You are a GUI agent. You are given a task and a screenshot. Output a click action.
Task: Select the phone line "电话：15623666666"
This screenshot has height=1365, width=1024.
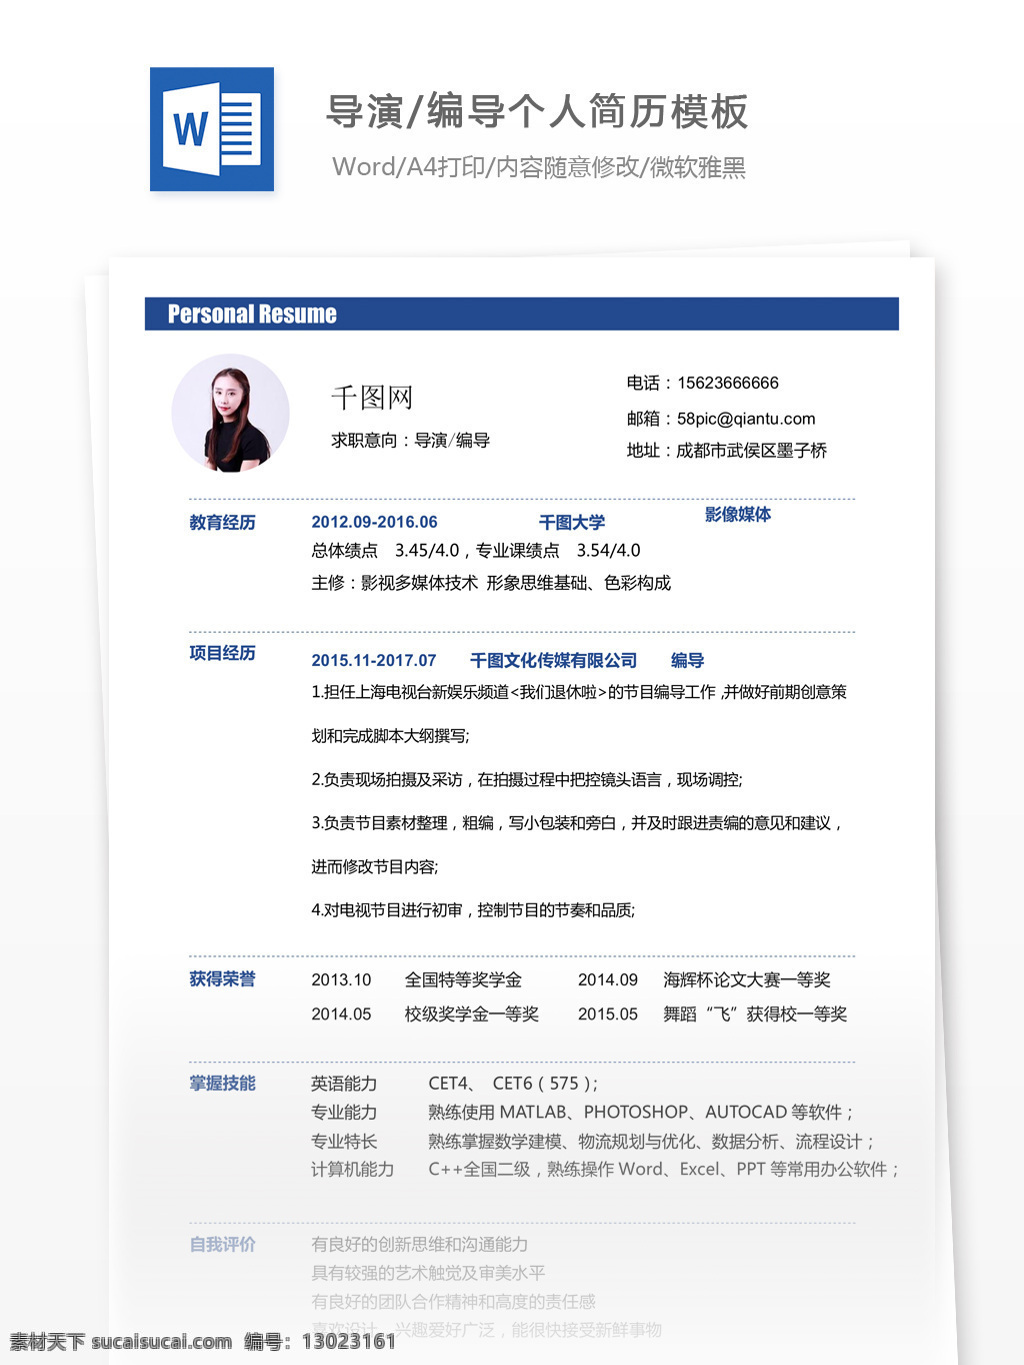tap(703, 383)
